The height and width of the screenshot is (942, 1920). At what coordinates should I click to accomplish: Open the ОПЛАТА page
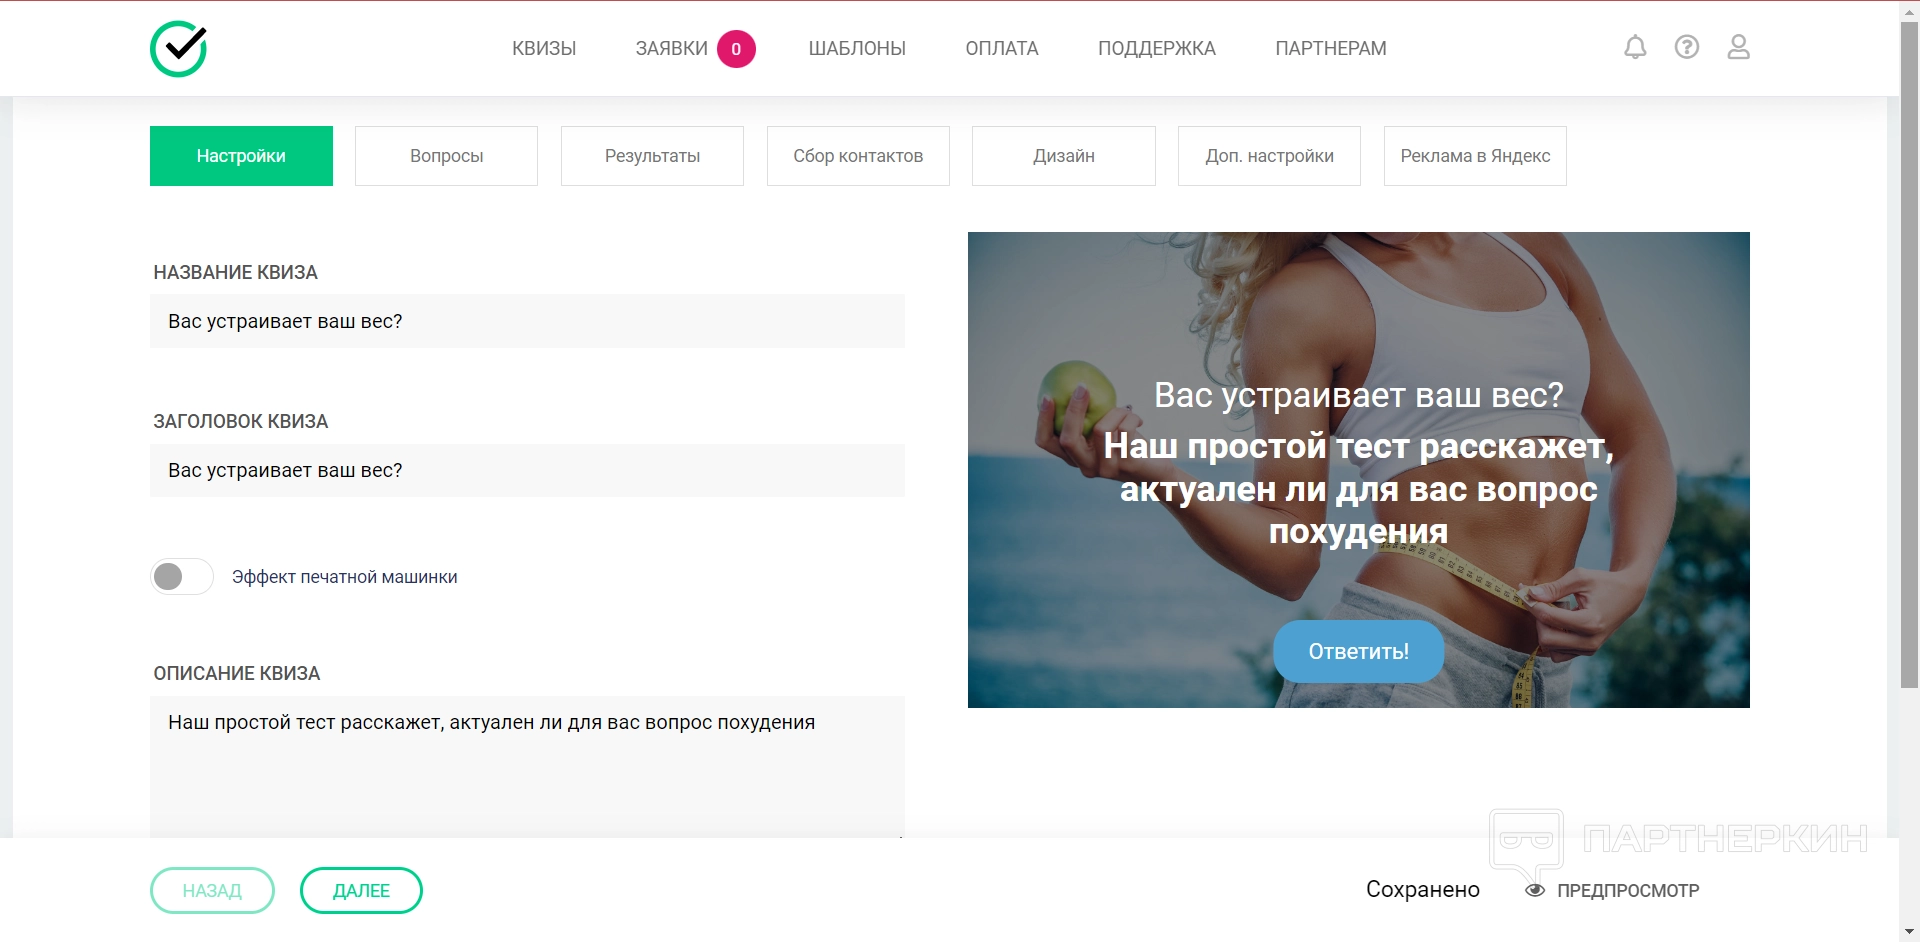point(1002,48)
